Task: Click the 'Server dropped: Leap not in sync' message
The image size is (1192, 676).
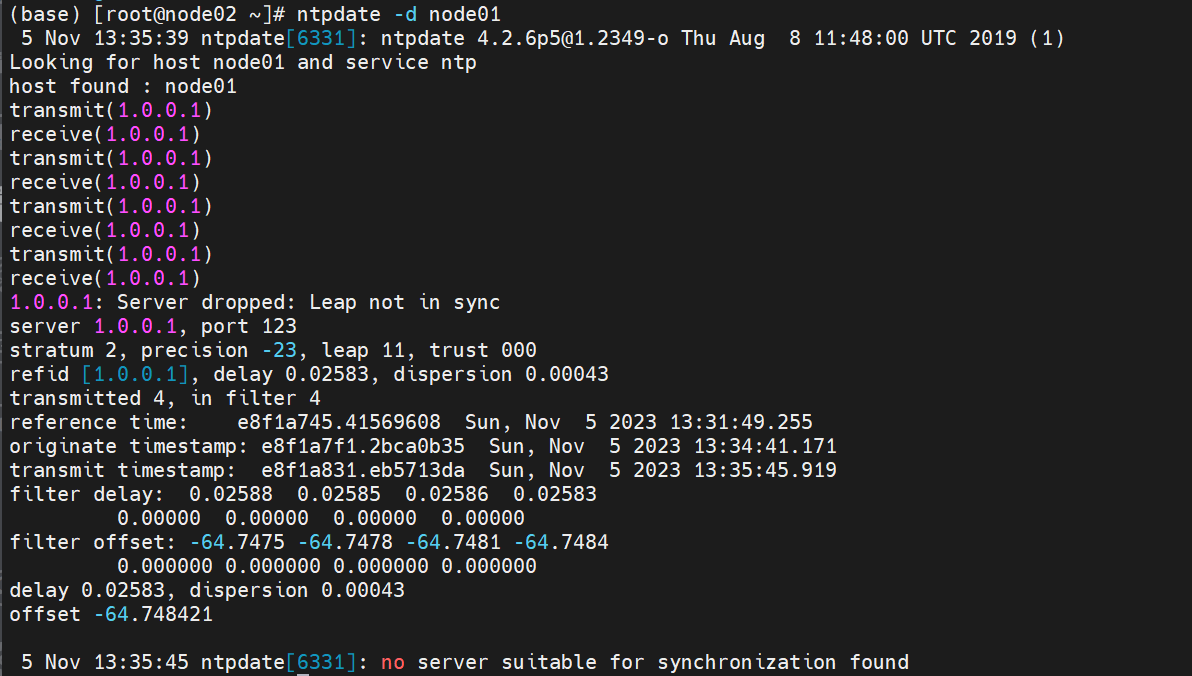Action: pyautogui.click(x=309, y=302)
